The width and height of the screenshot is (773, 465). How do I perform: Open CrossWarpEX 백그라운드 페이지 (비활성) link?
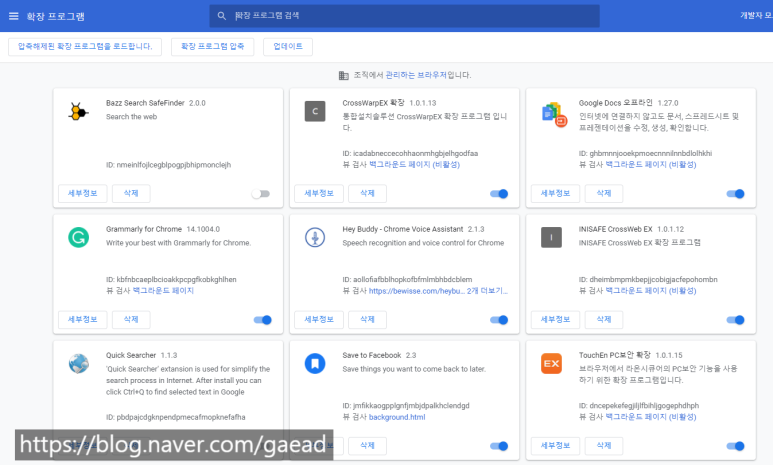pyautogui.click(x=414, y=165)
